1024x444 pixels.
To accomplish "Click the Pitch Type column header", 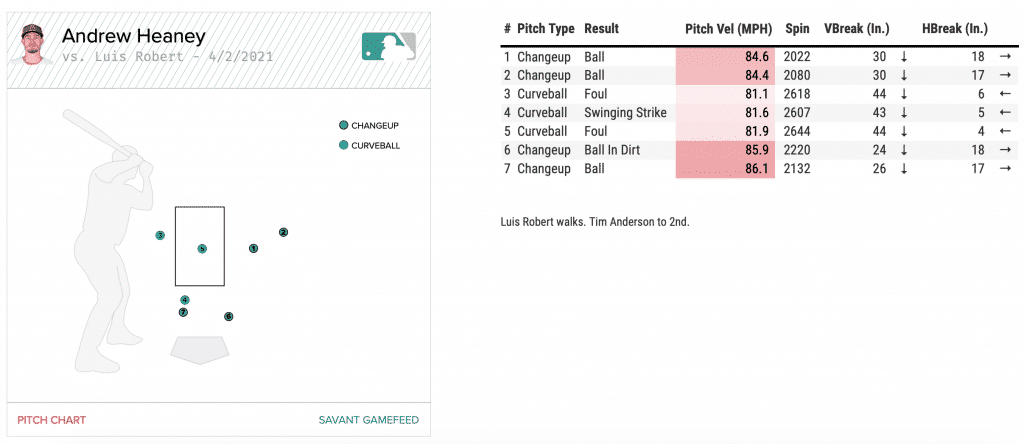I will point(546,28).
